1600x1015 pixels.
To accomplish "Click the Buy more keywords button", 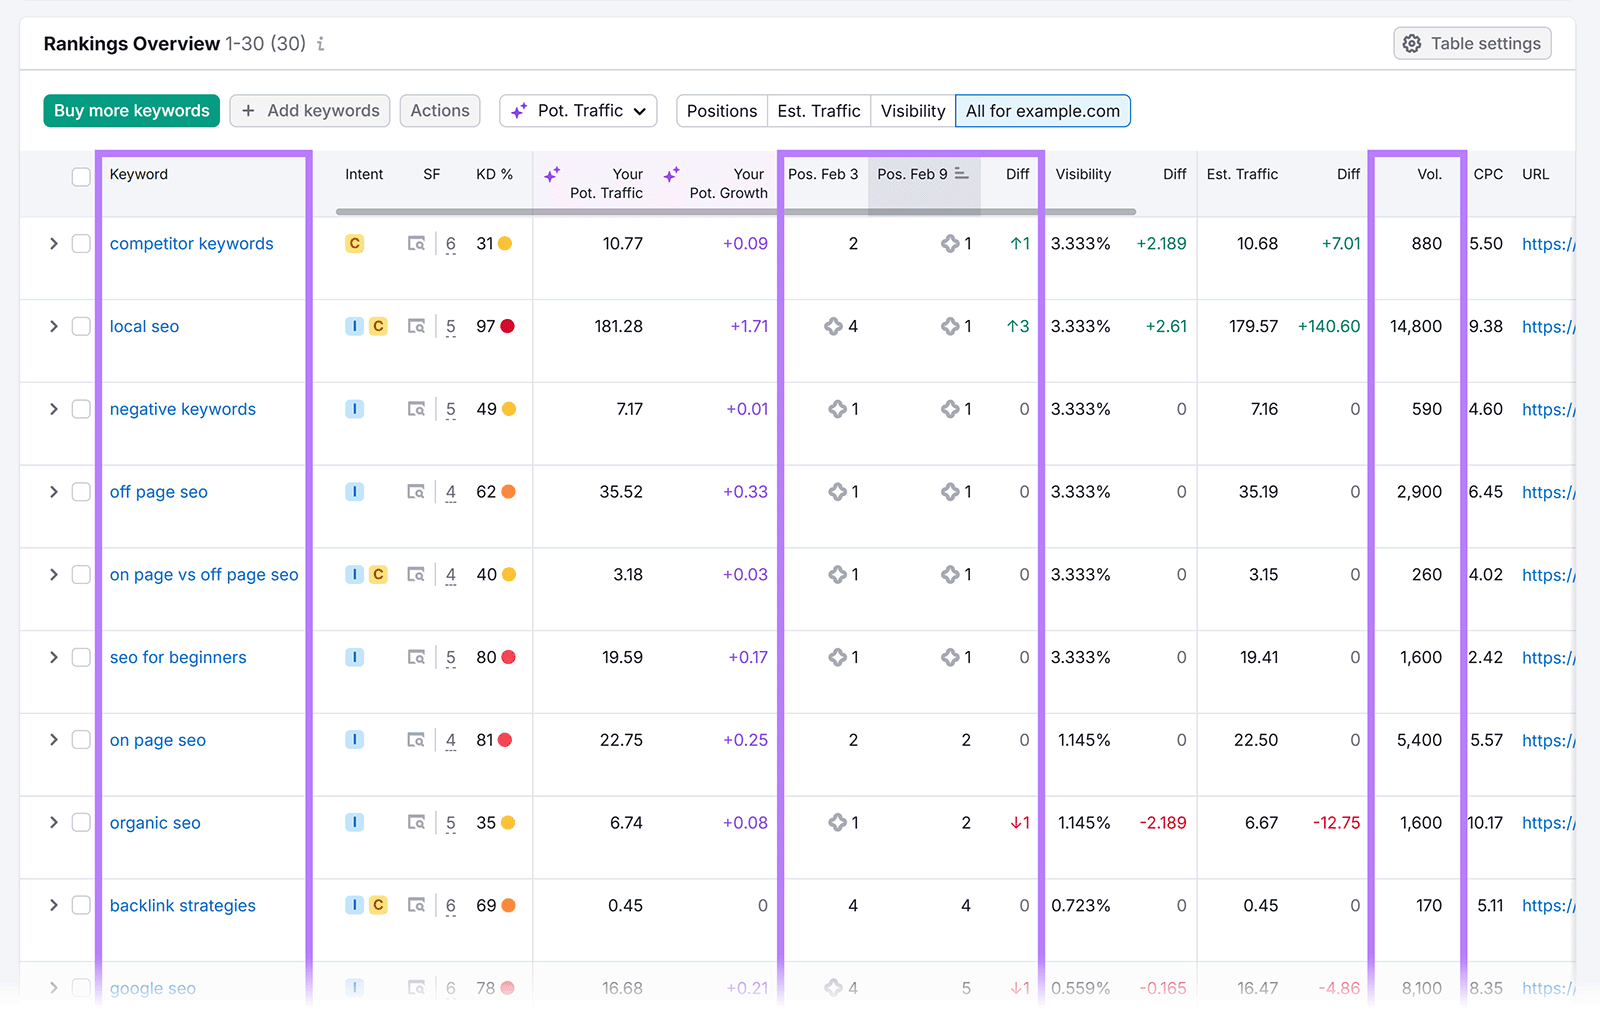I will [131, 110].
